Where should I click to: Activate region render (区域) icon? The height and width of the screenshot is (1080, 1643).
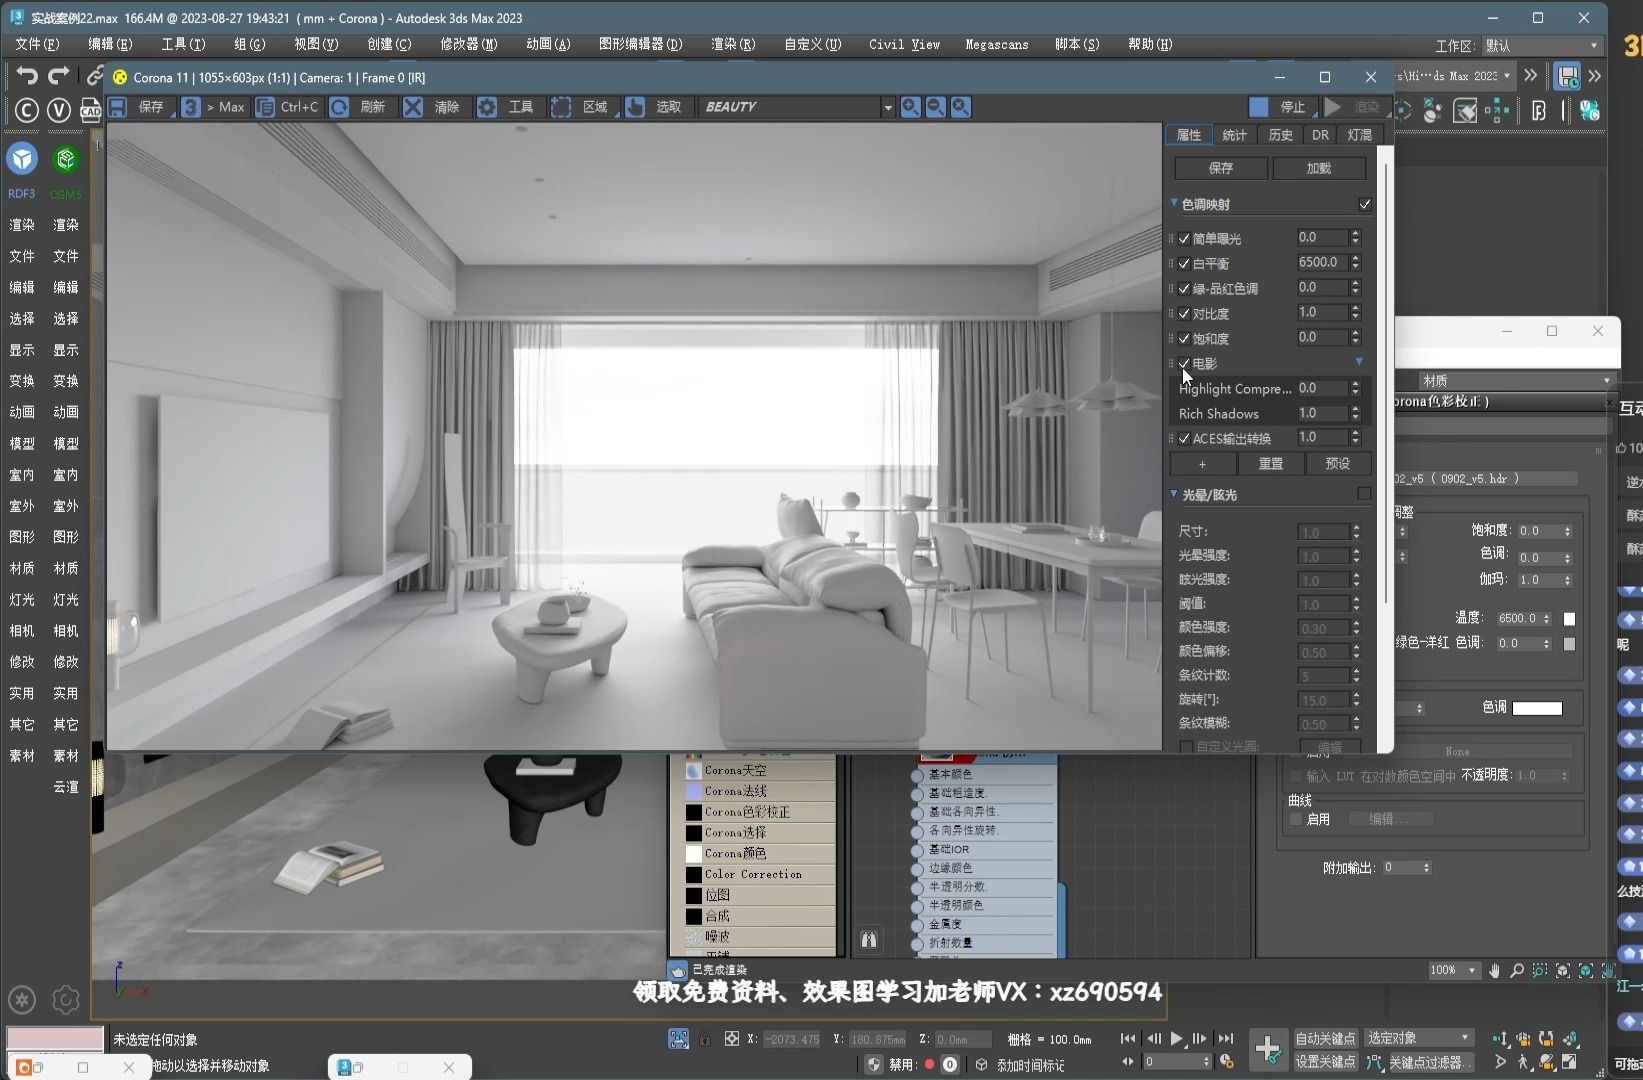(561, 107)
